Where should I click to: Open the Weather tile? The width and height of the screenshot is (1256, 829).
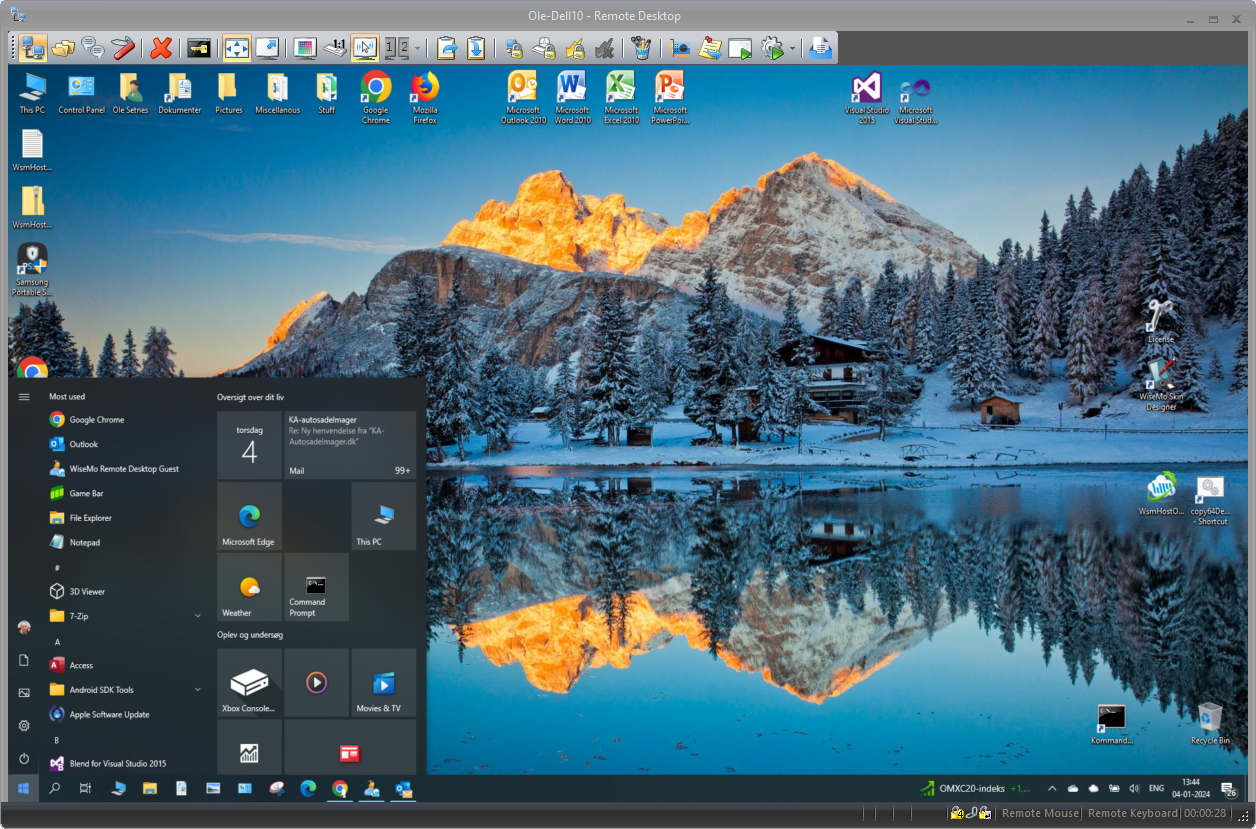249,587
